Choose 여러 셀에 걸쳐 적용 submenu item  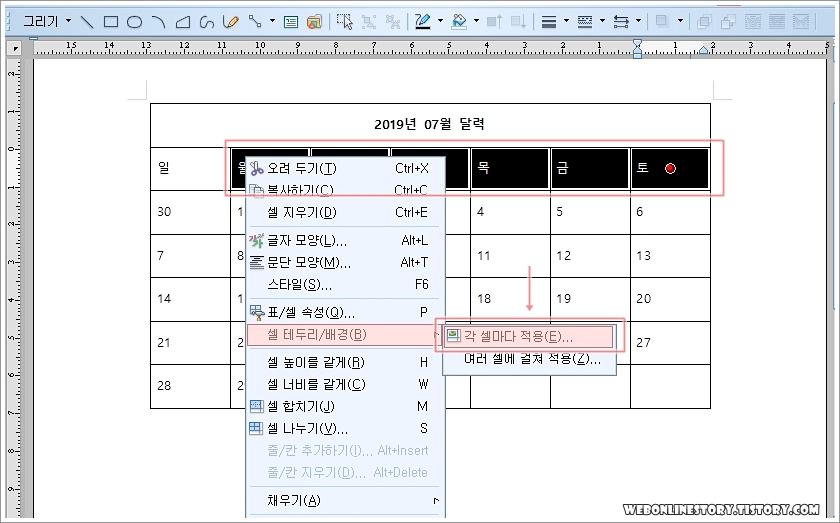click(529, 358)
